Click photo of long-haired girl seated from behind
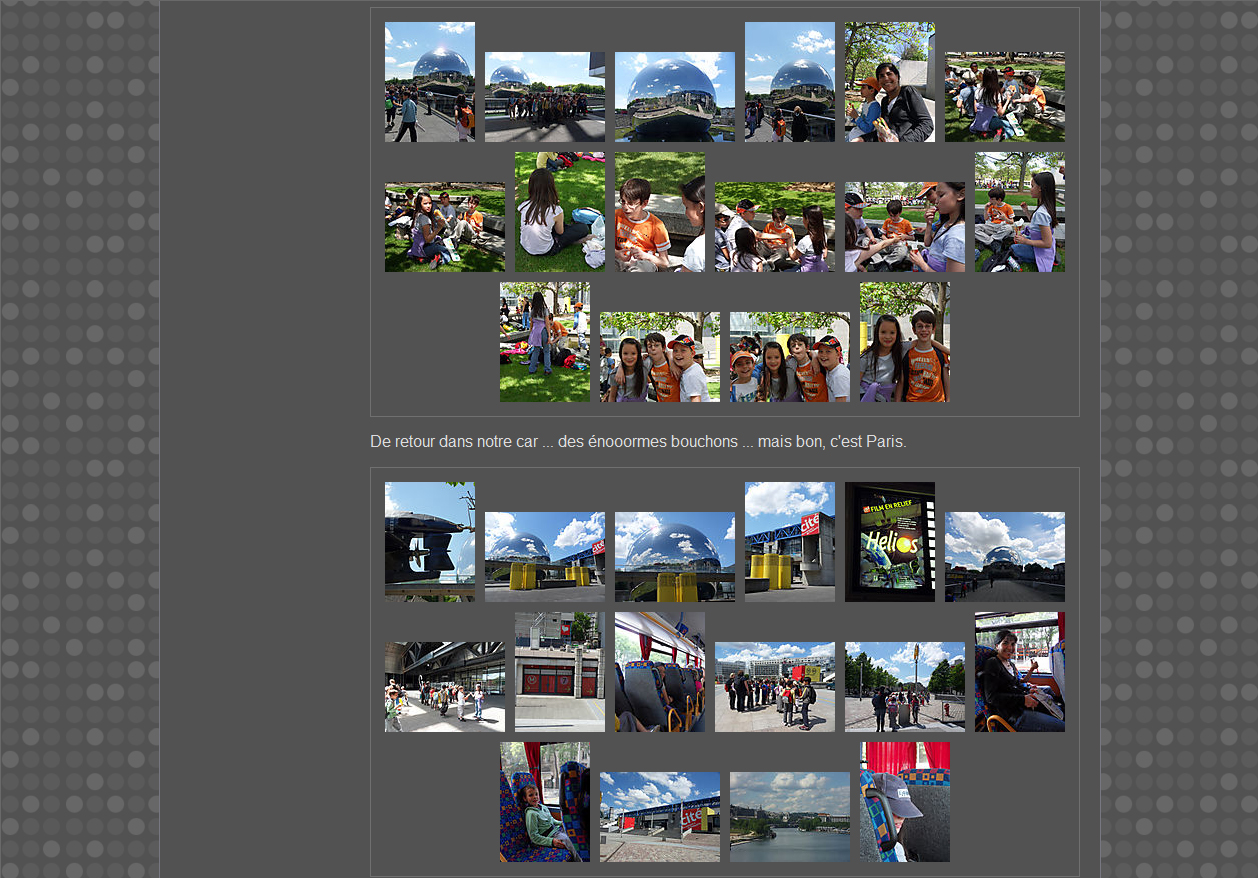Viewport: 1258px width, 878px height. point(559,212)
